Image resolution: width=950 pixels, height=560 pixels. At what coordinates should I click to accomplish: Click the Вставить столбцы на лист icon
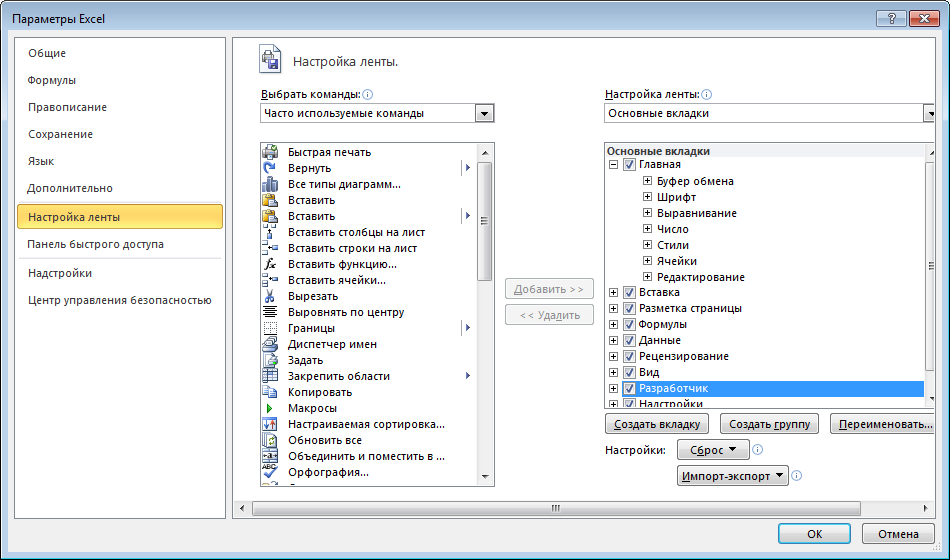click(x=270, y=232)
